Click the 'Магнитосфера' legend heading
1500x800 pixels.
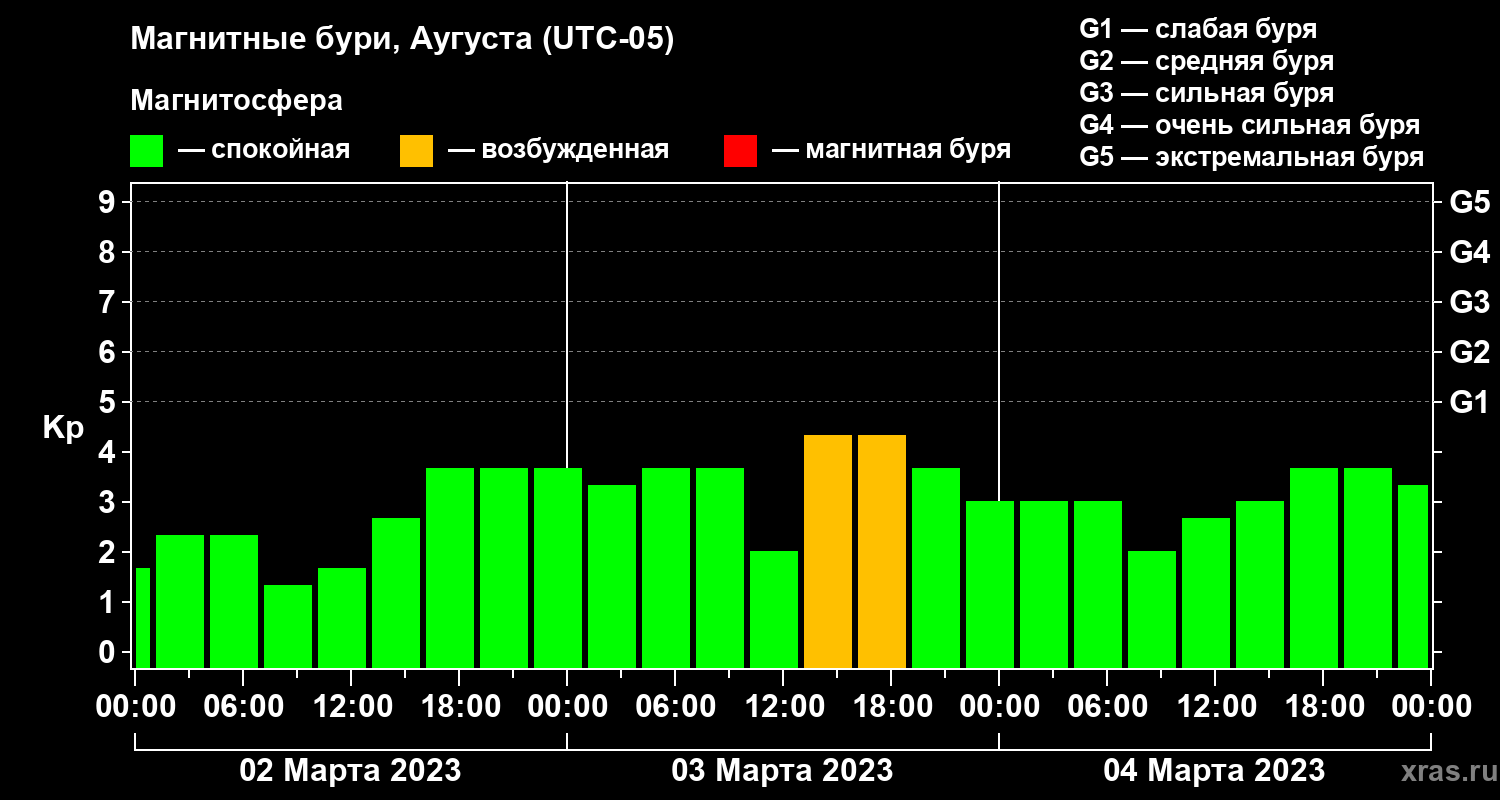pos(236,101)
